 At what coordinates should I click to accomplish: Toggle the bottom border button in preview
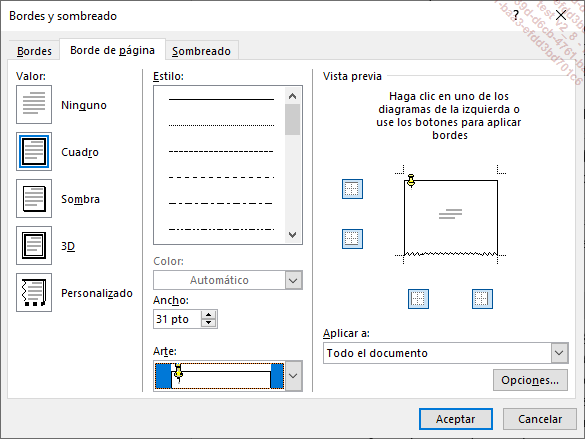point(352,239)
